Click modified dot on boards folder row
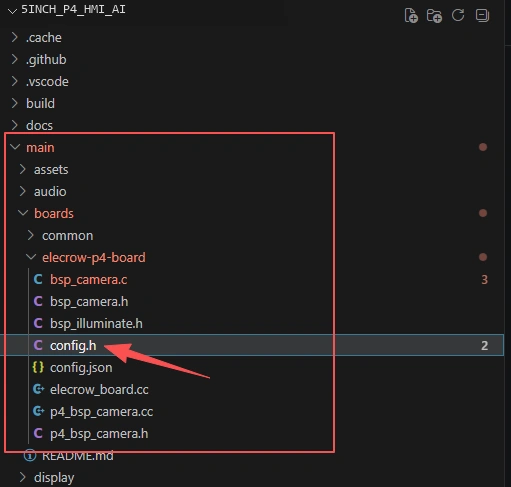This screenshot has width=511, height=487. point(483,213)
